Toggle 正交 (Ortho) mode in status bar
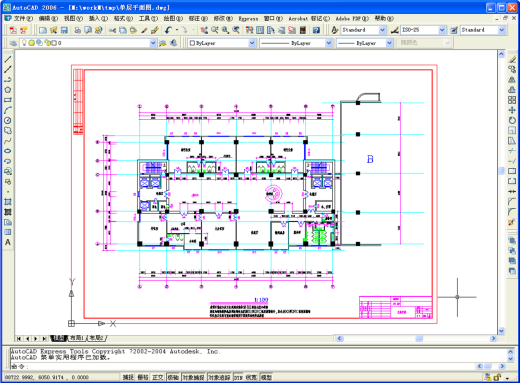 (158, 377)
